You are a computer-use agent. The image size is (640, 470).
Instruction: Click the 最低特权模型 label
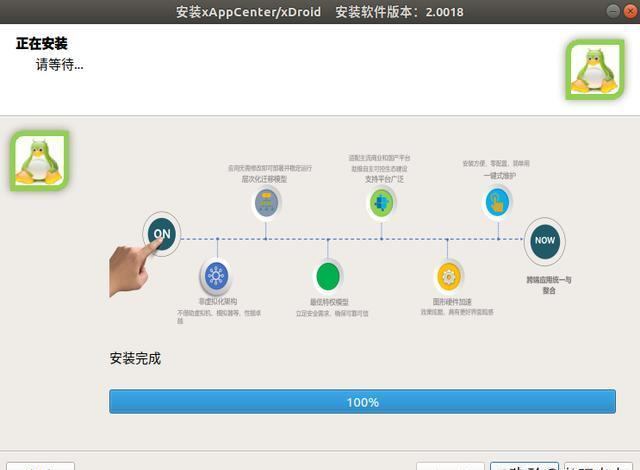point(329,302)
